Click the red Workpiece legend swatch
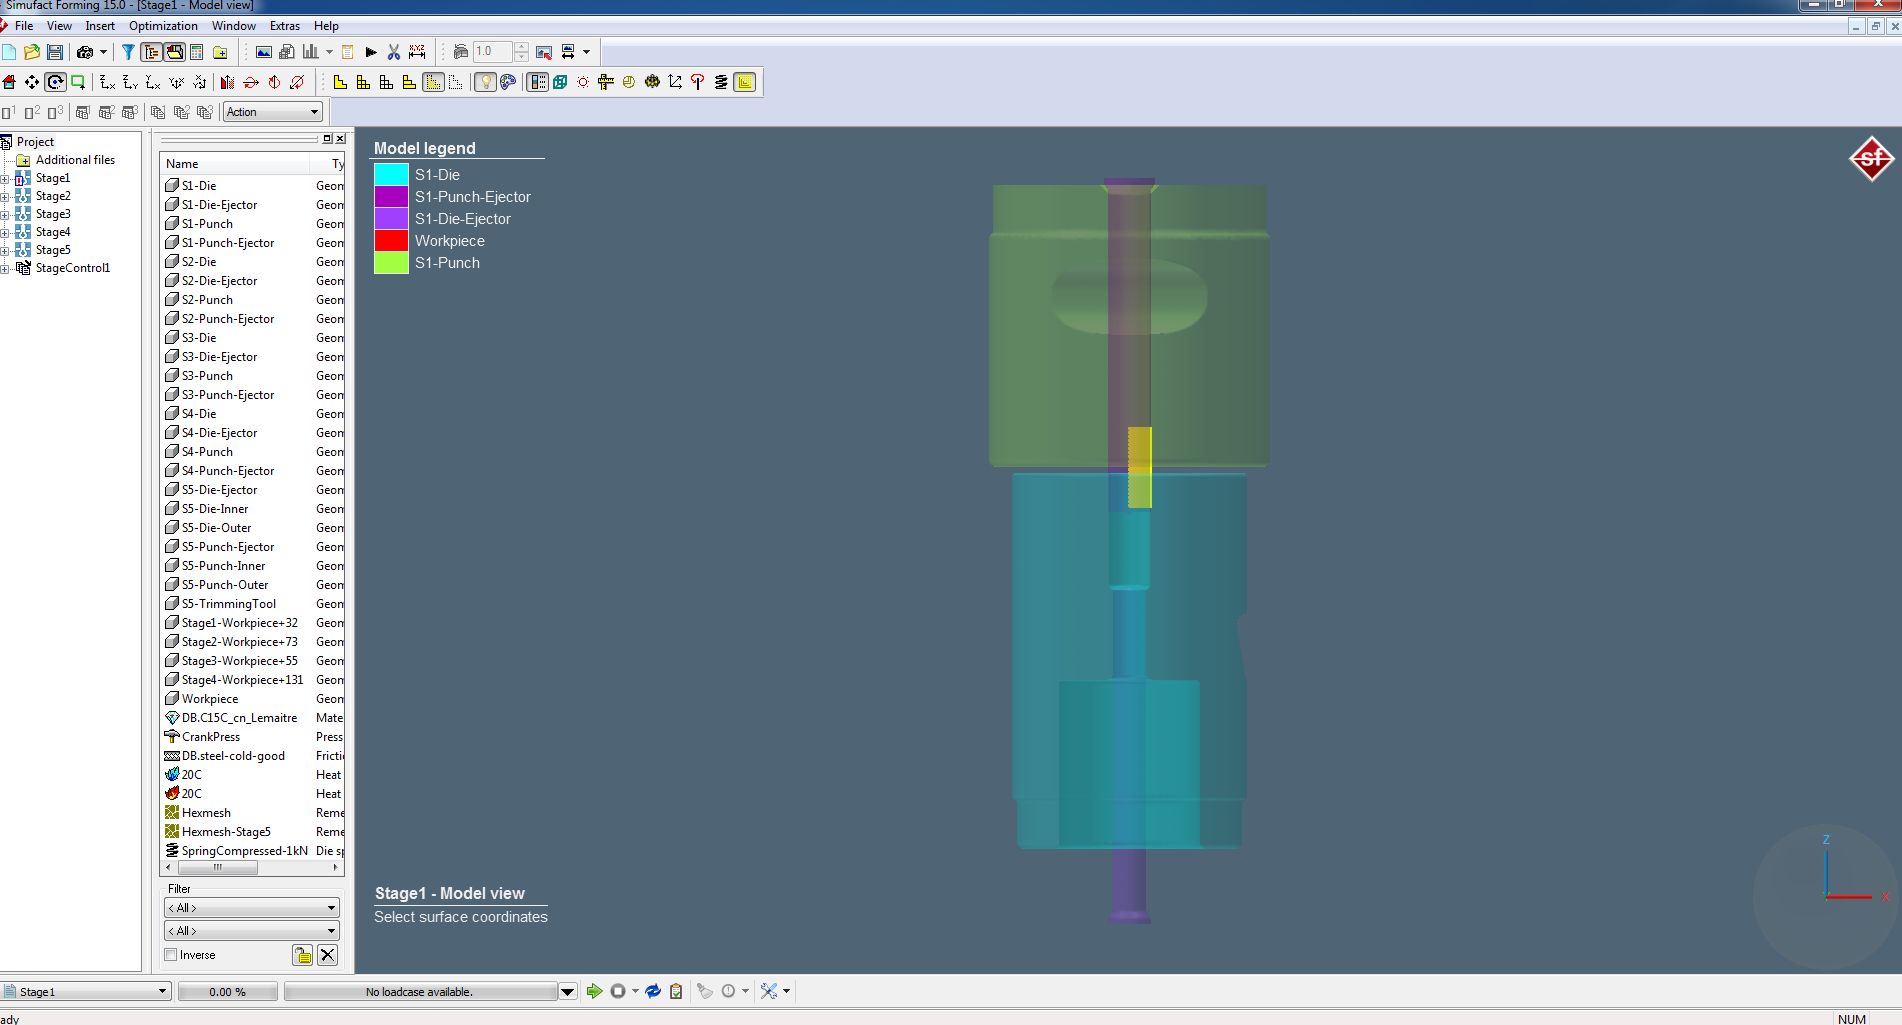Image resolution: width=1902 pixels, height=1025 pixels. tap(391, 241)
